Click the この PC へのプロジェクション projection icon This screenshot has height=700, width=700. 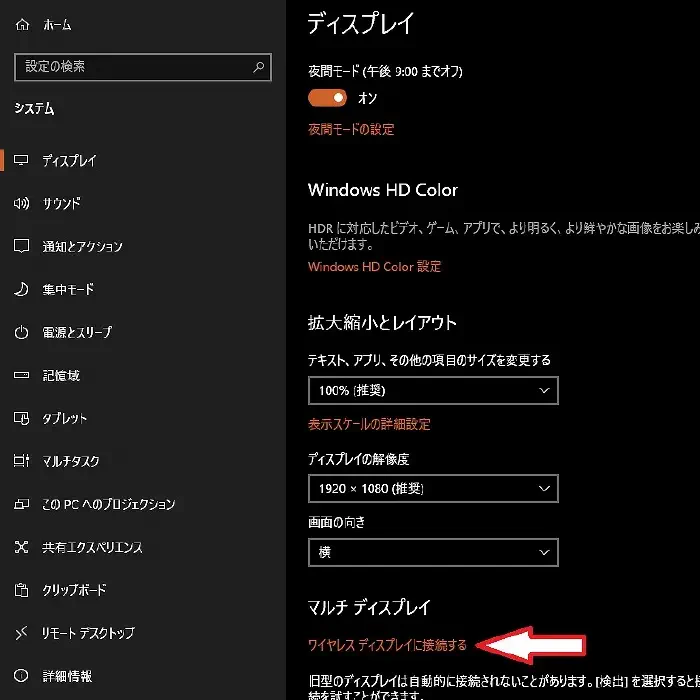[x=21, y=504]
